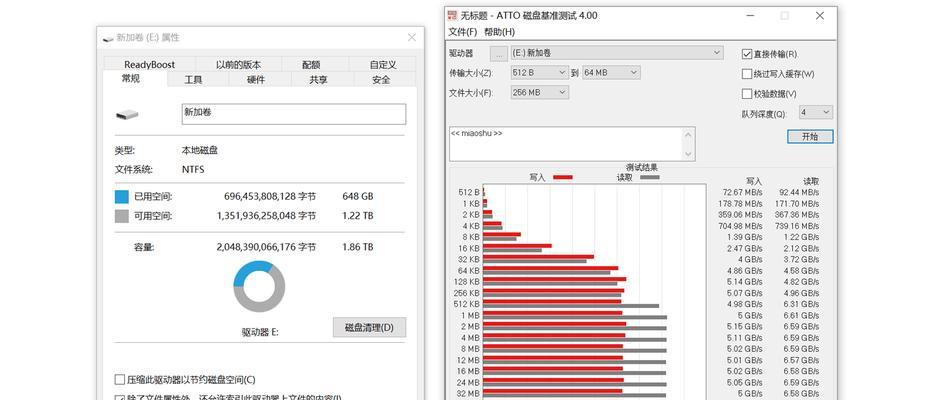Click capacity value 1.86 TB

[x=358, y=247]
